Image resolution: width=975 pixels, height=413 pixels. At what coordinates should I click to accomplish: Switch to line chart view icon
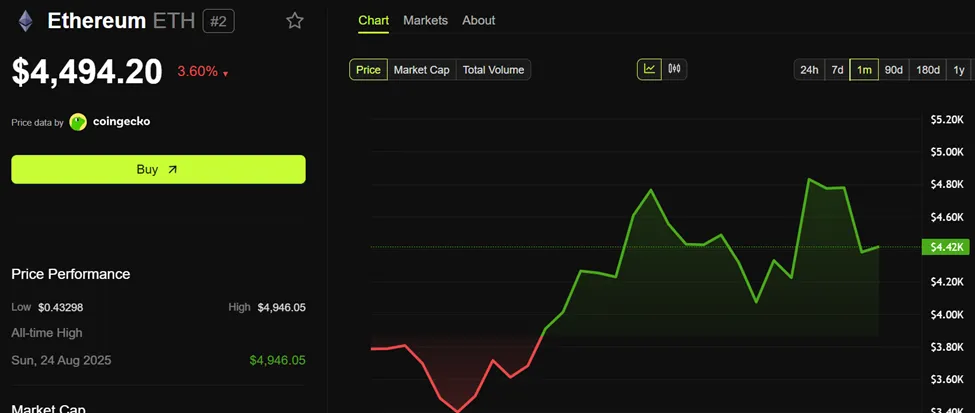point(649,69)
